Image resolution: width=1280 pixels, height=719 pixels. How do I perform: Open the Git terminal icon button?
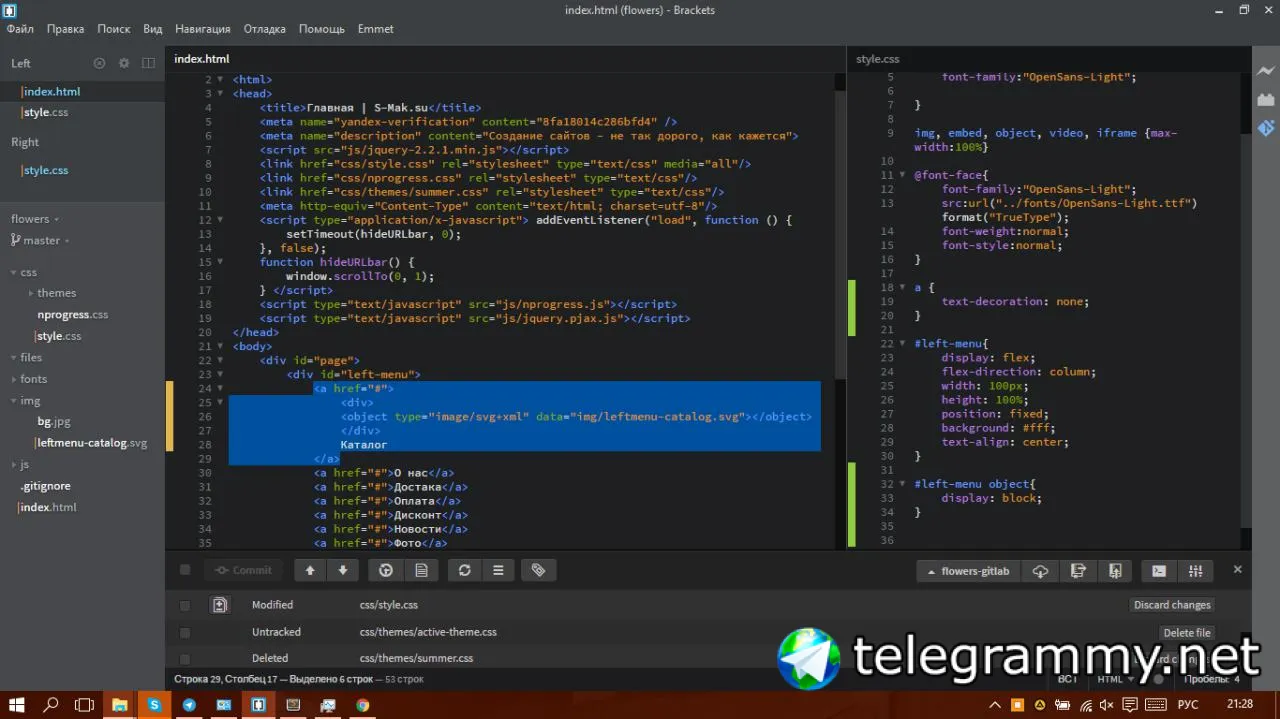(x=1158, y=571)
